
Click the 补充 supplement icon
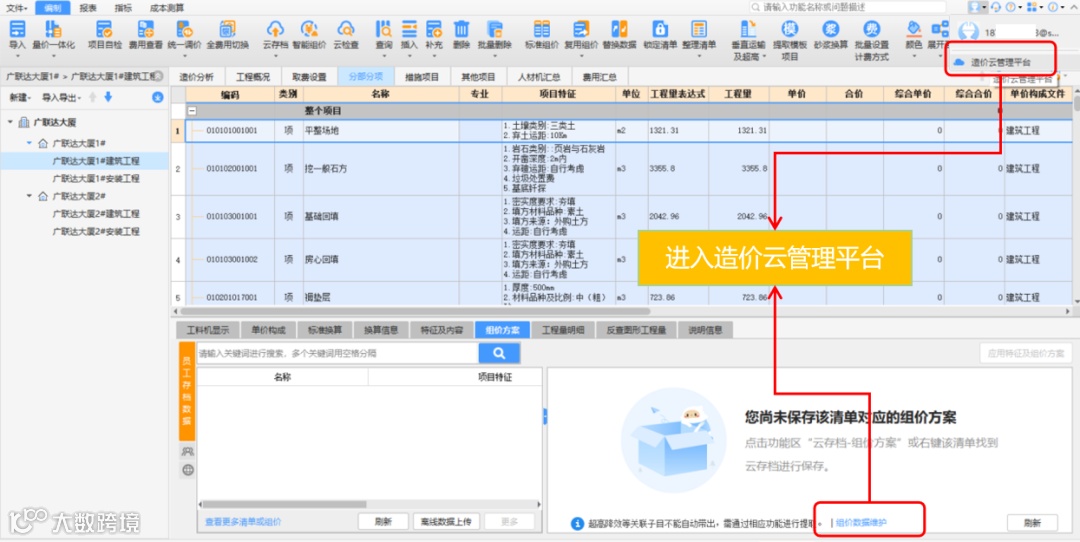tap(434, 29)
